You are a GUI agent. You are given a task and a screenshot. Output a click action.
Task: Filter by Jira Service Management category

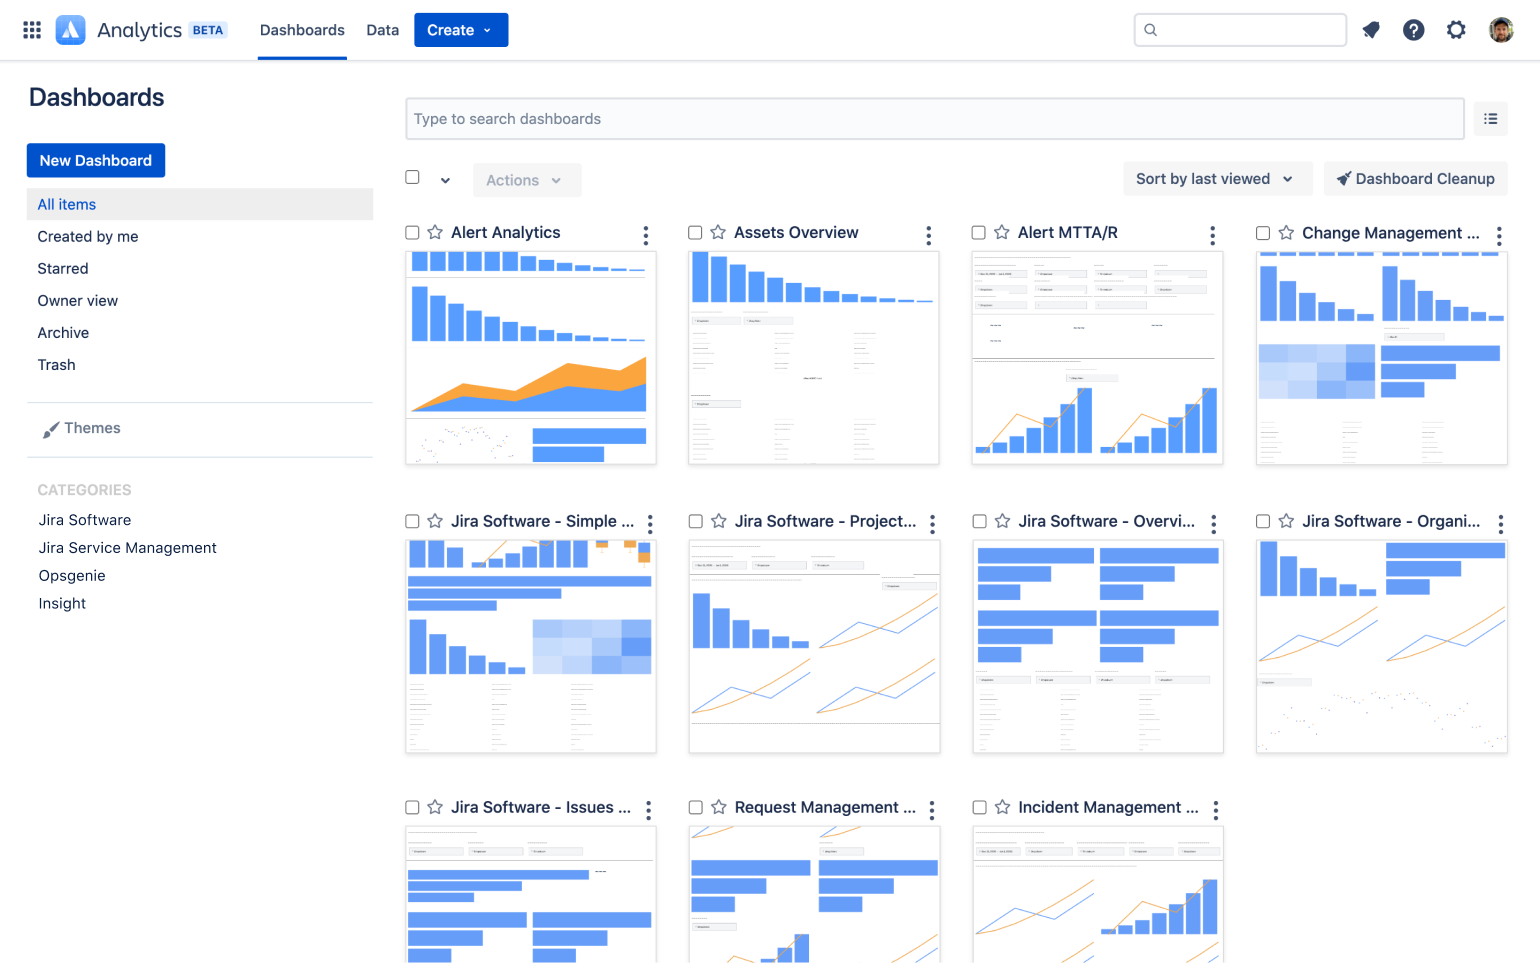click(128, 548)
